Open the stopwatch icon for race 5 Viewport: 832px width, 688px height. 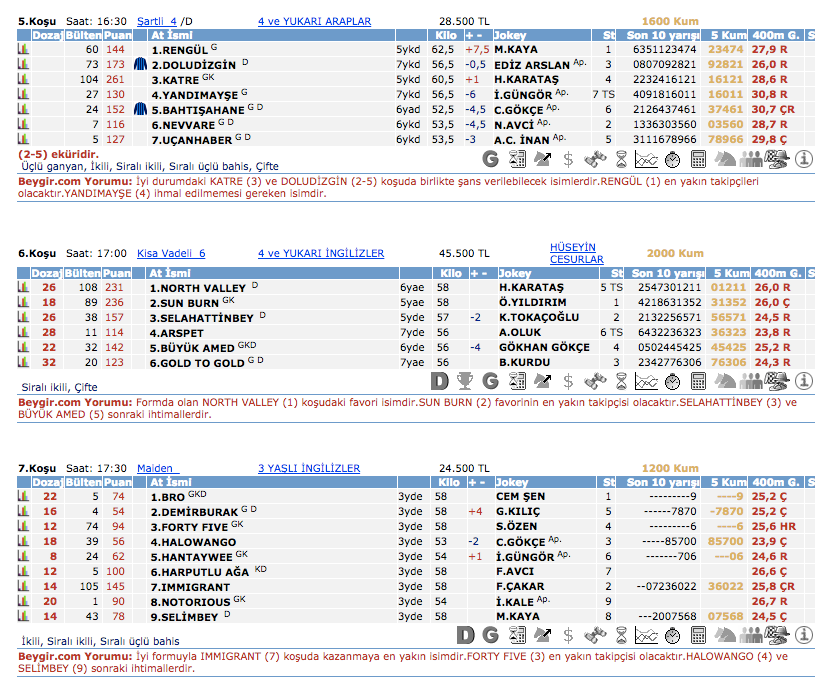673,159
